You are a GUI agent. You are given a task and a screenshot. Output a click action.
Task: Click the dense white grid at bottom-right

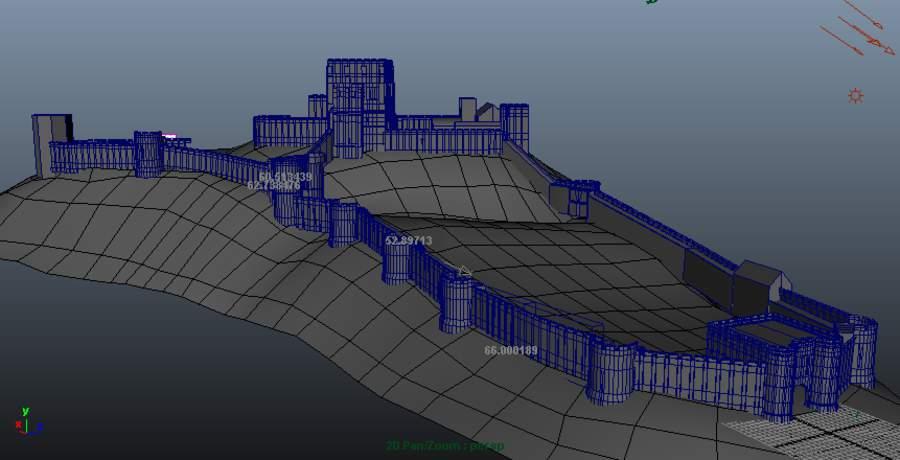pyautogui.click(x=800, y=432)
